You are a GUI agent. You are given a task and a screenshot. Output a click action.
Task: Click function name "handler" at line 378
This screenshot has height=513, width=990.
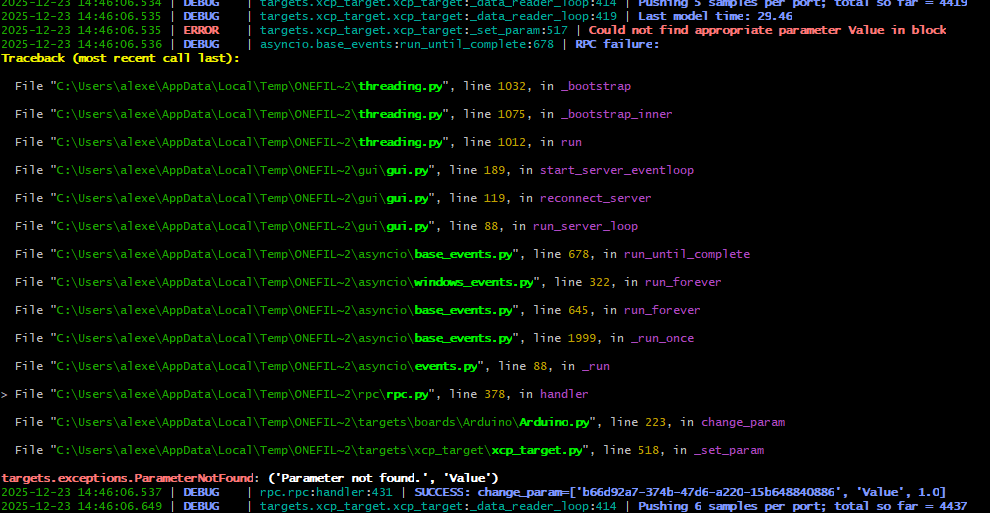(564, 394)
